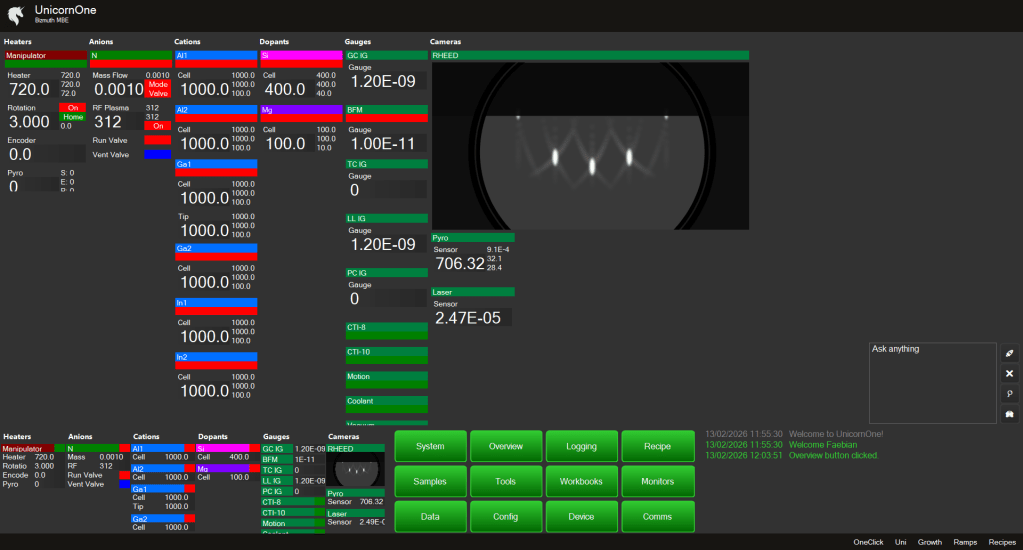Toggle the Rotation On button
1023x550 pixels.
[x=72, y=107]
